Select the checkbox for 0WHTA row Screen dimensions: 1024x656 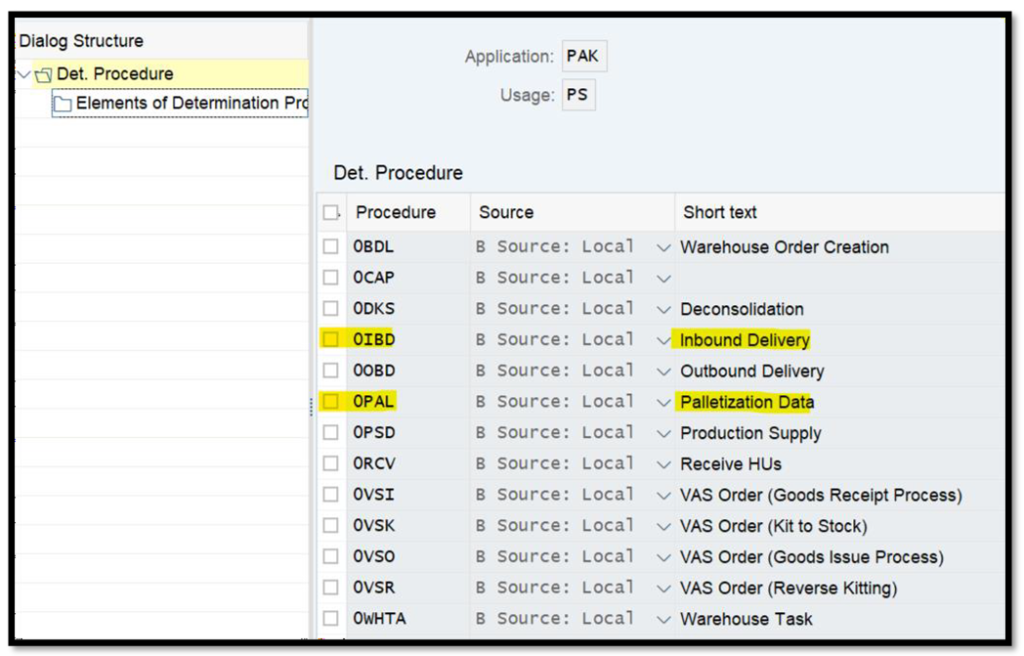click(x=330, y=619)
